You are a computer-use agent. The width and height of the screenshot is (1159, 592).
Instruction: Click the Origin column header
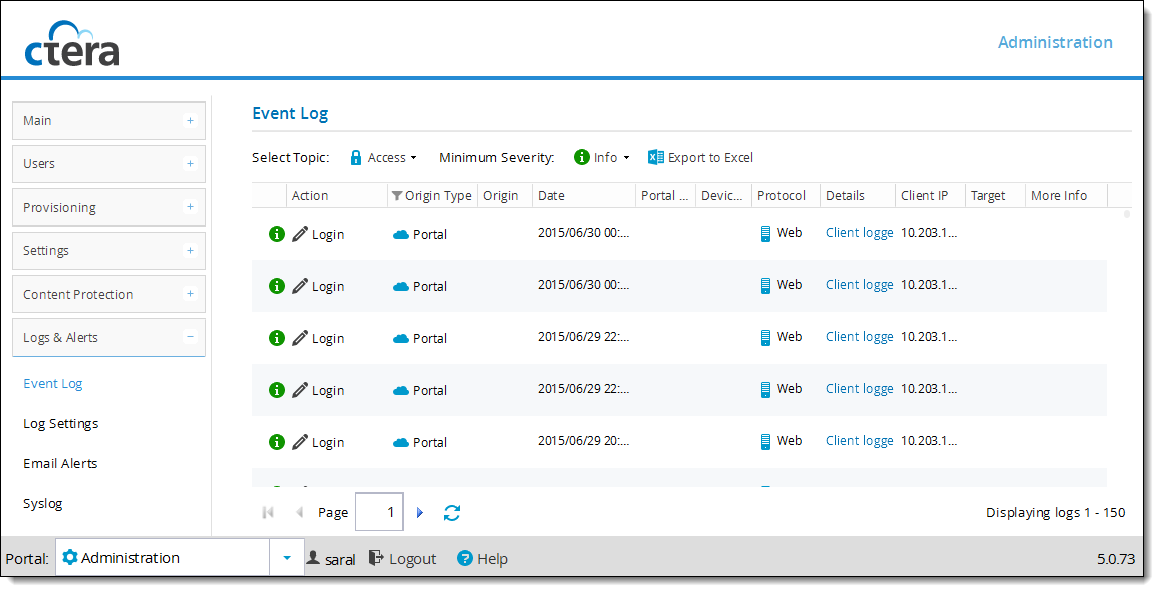[505, 196]
